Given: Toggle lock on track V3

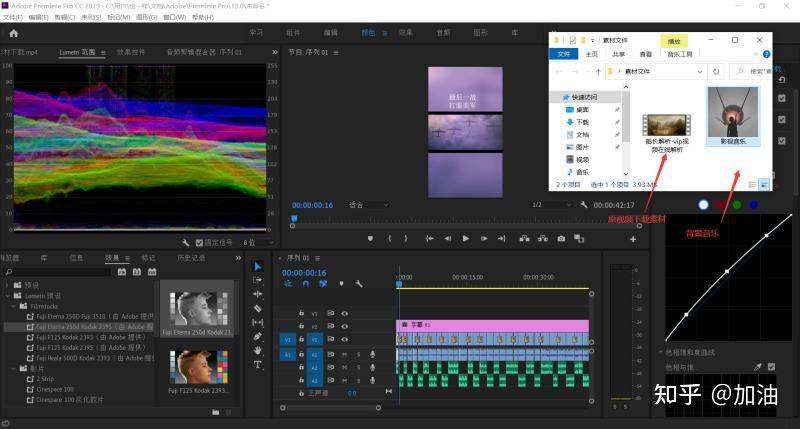Looking at the screenshot, I should pyautogui.click(x=302, y=313).
